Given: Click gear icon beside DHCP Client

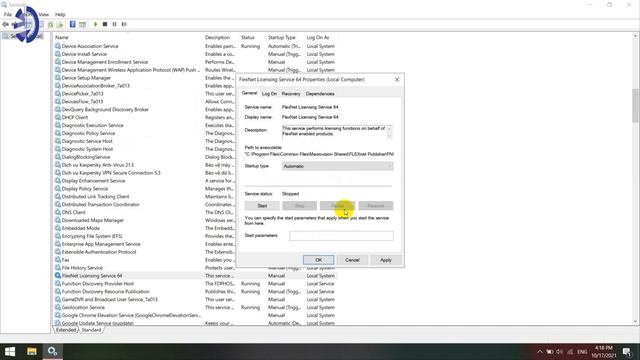Looking at the screenshot, I should tap(58, 117).
